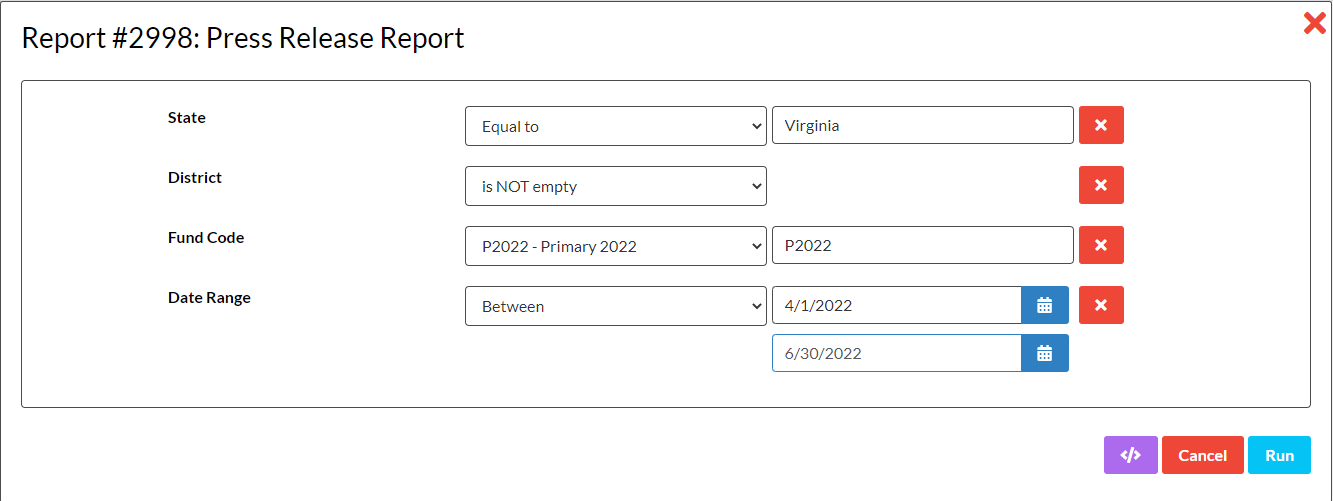This screenshot has width=1333, height=501.
Task: Open the State 'Equal to' operator dropdown
Action: click(x=616, y=126)
